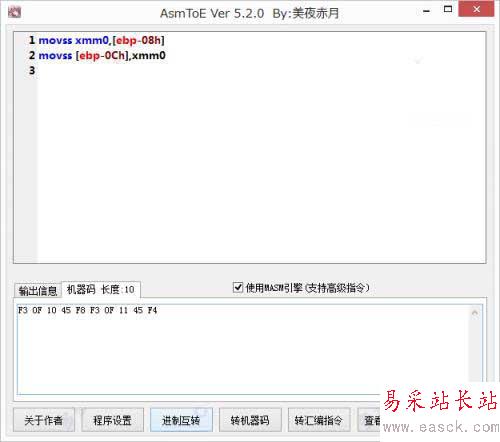Viewport: 500px width, 442px height.
Task: Click the 进制互转 button
Action: pyautogui.click(x=181, y=420)
